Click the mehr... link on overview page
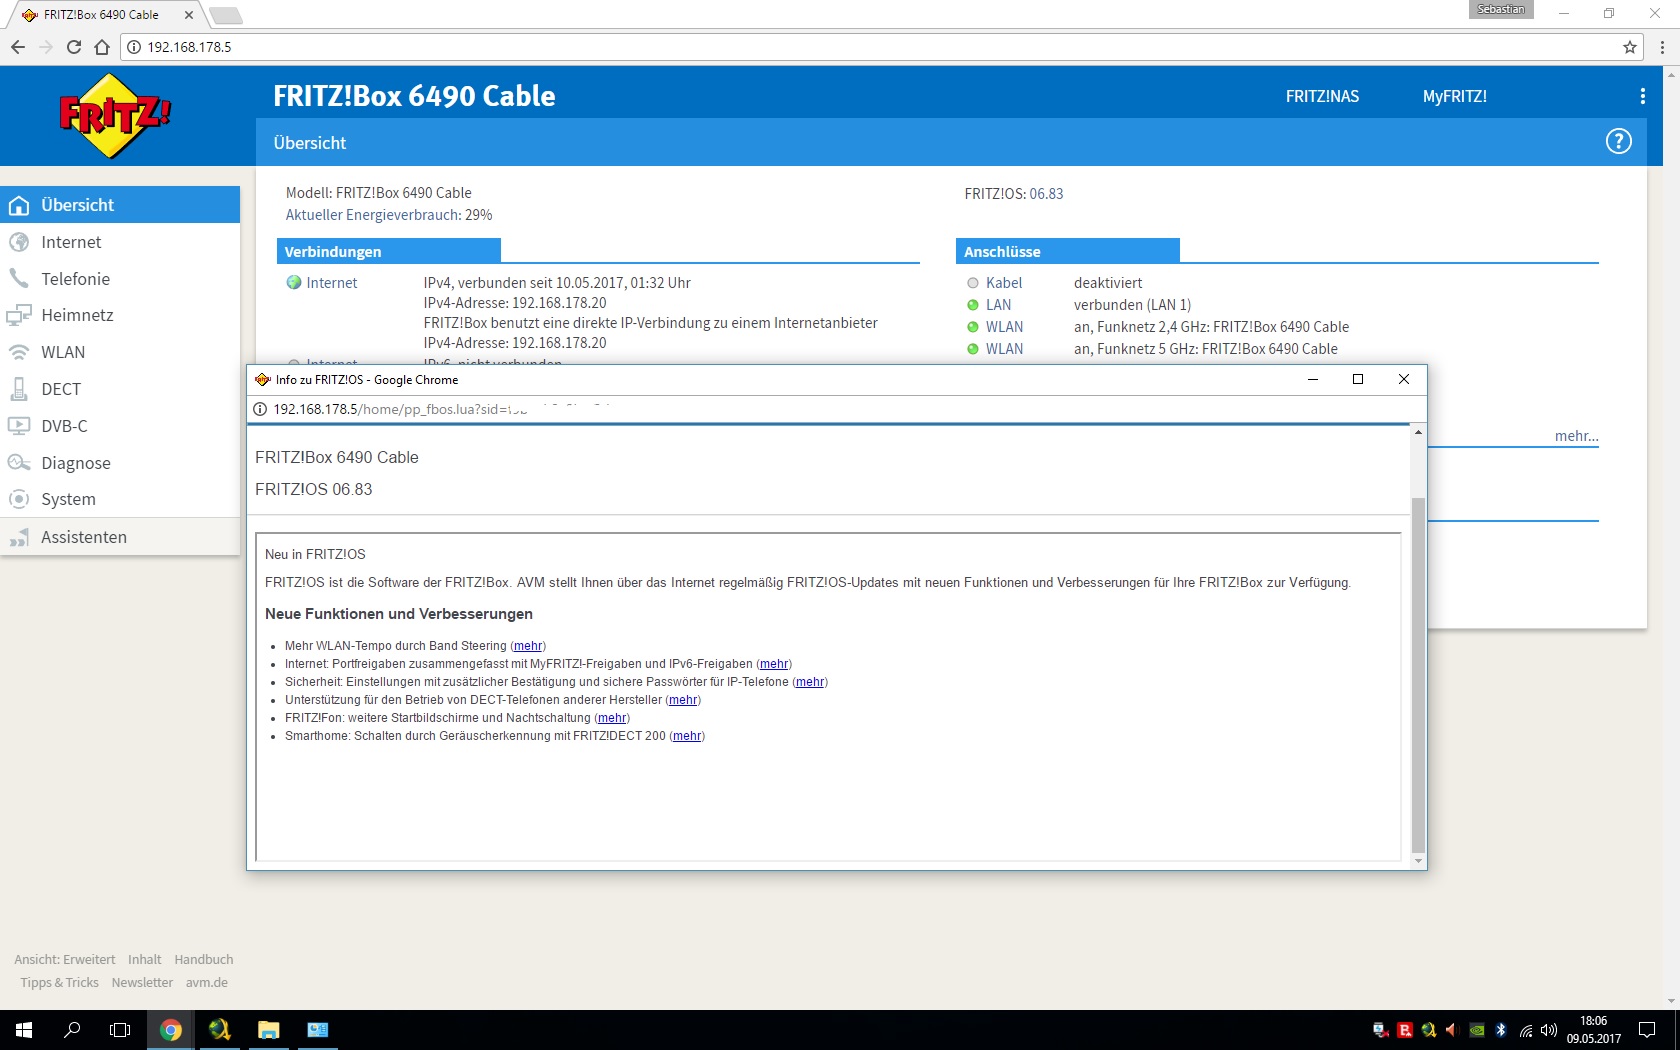Image resolution: width=1680 pixels, height=1050 pixels. coord(1577,436)
